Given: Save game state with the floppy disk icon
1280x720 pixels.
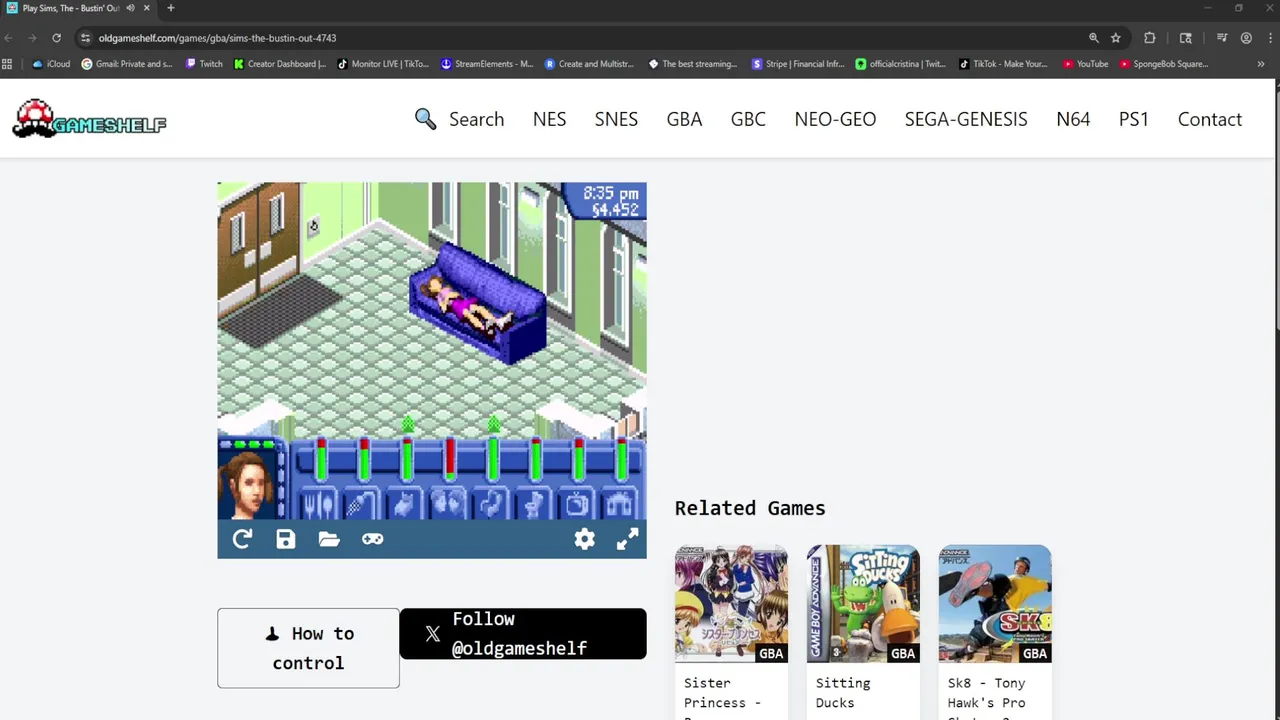Looking at the screenshot, I should click(286, 539).
